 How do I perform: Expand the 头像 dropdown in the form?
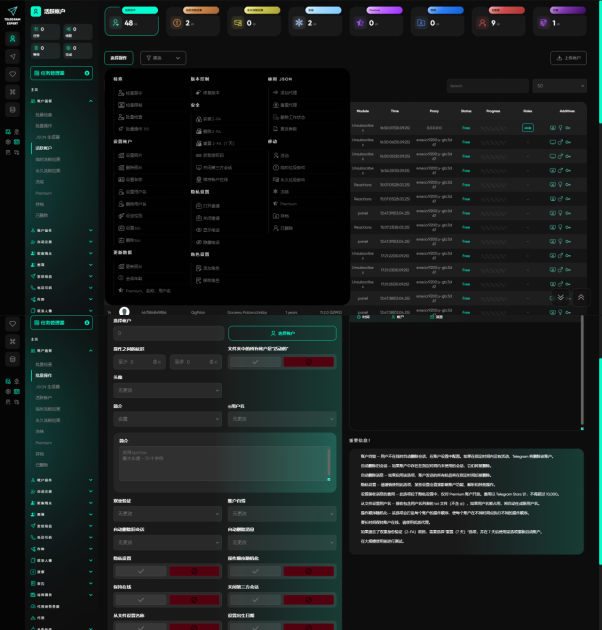point(167,391)
